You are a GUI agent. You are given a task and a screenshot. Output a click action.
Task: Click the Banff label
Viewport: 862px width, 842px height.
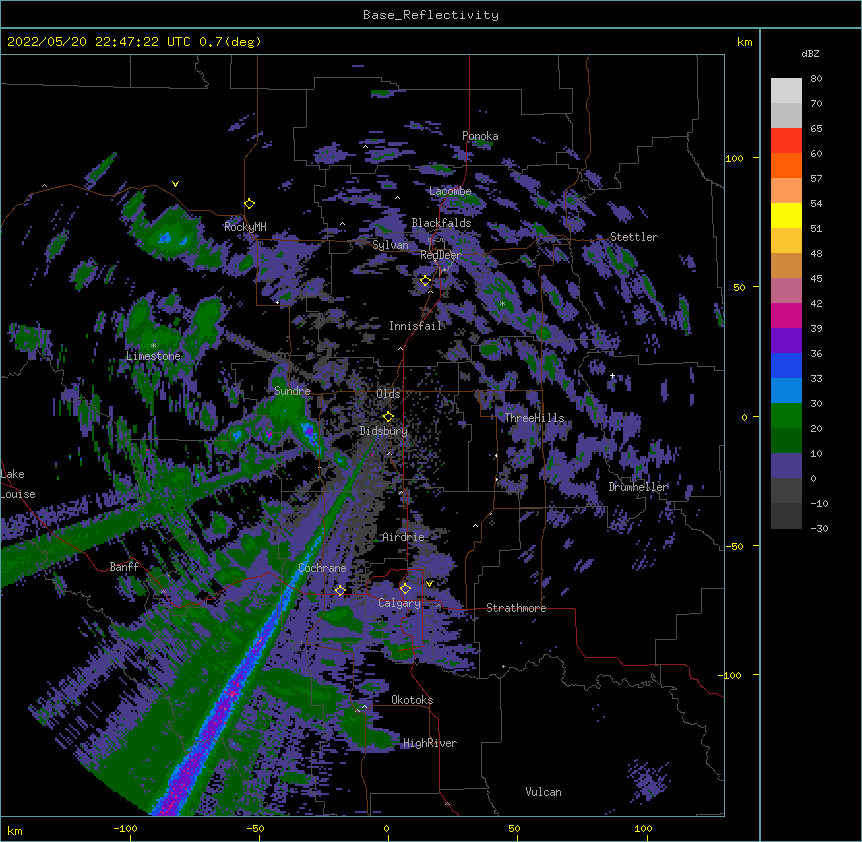pos(124,567)
